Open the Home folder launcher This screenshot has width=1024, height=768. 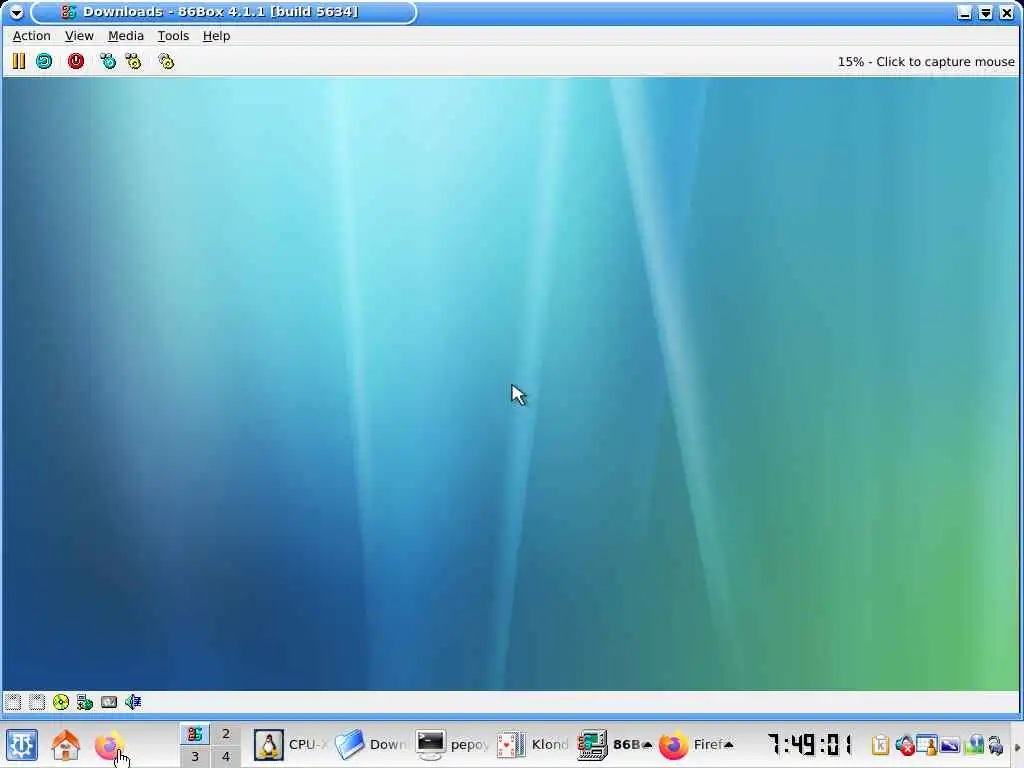(65, 745)
